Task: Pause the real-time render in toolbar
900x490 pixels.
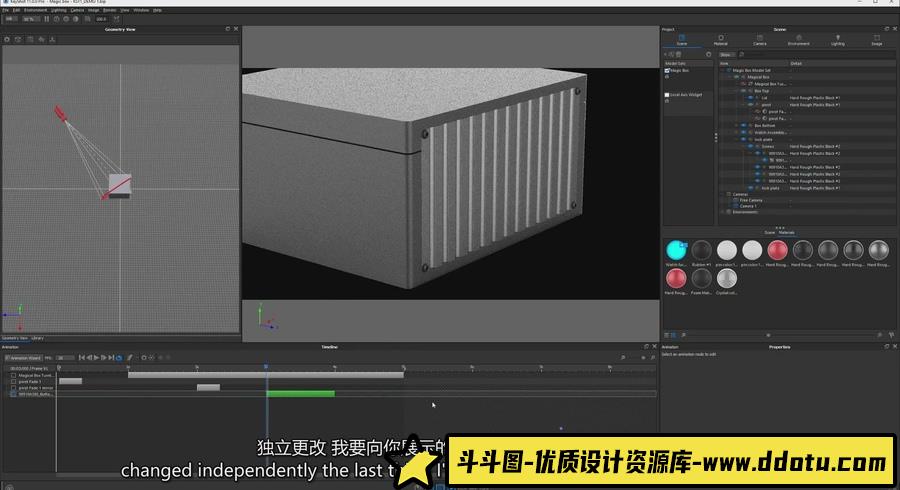Action: [46, 19]
